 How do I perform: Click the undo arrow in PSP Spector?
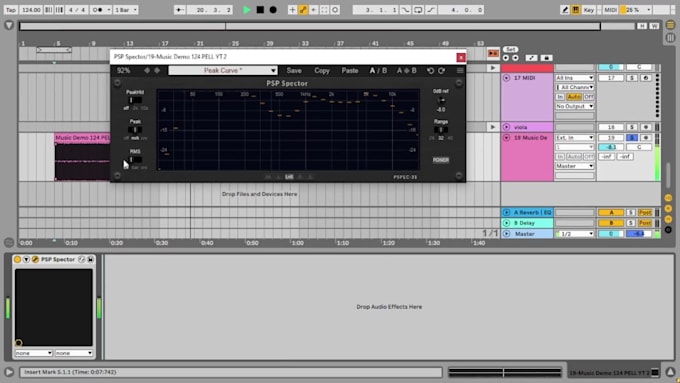(430, 70)
